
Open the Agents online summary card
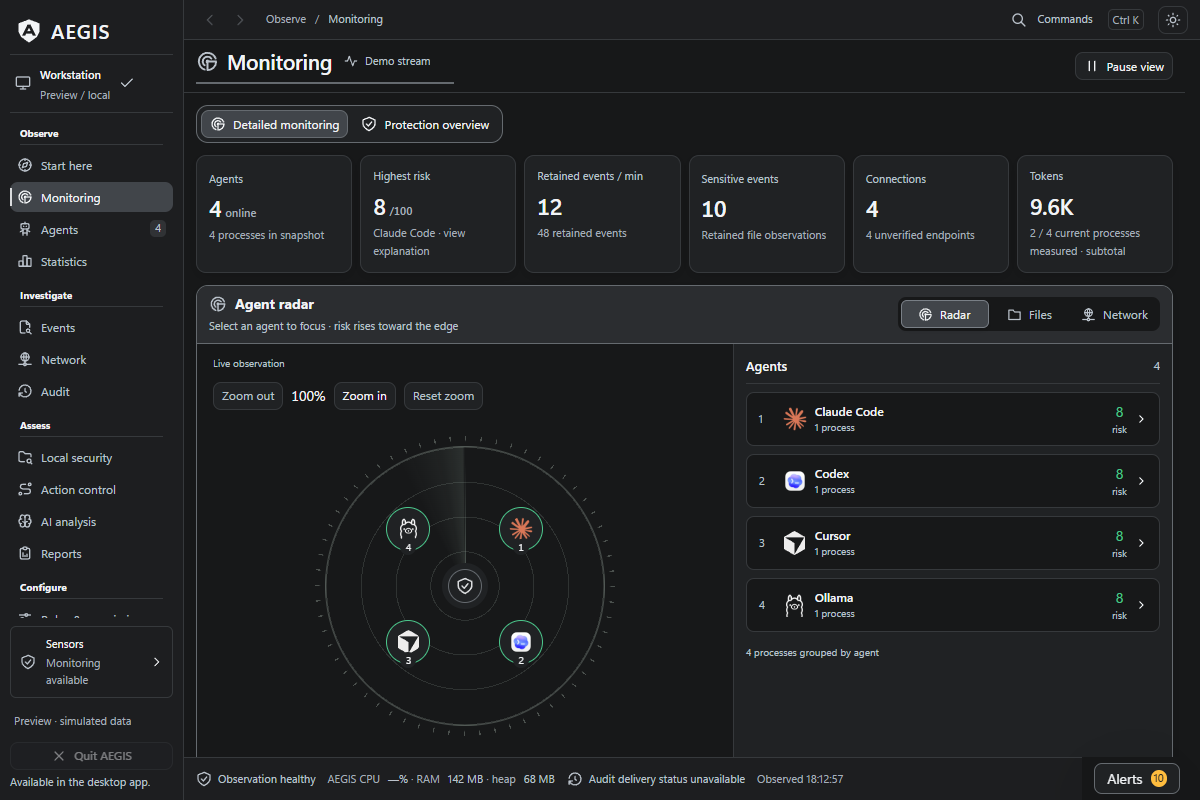[274, 214]
